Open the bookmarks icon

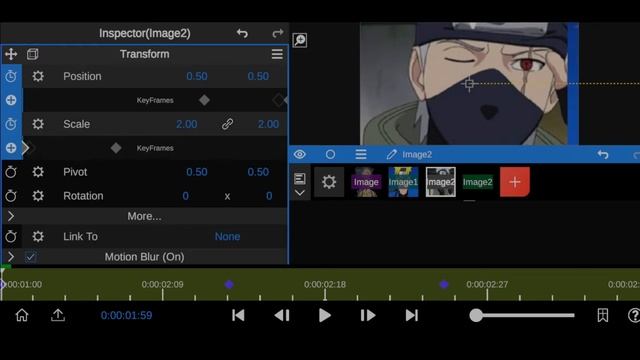pos(603,315)
